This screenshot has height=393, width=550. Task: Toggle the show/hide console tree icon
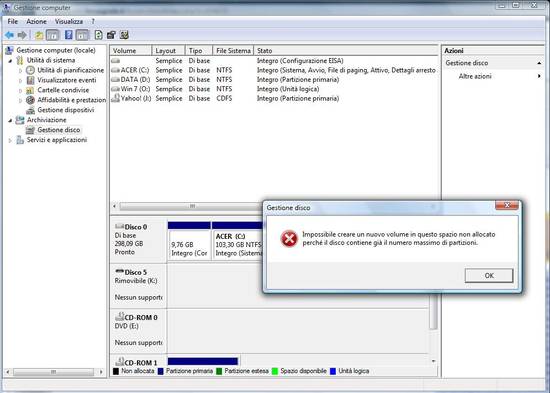[x=53, y=35]
